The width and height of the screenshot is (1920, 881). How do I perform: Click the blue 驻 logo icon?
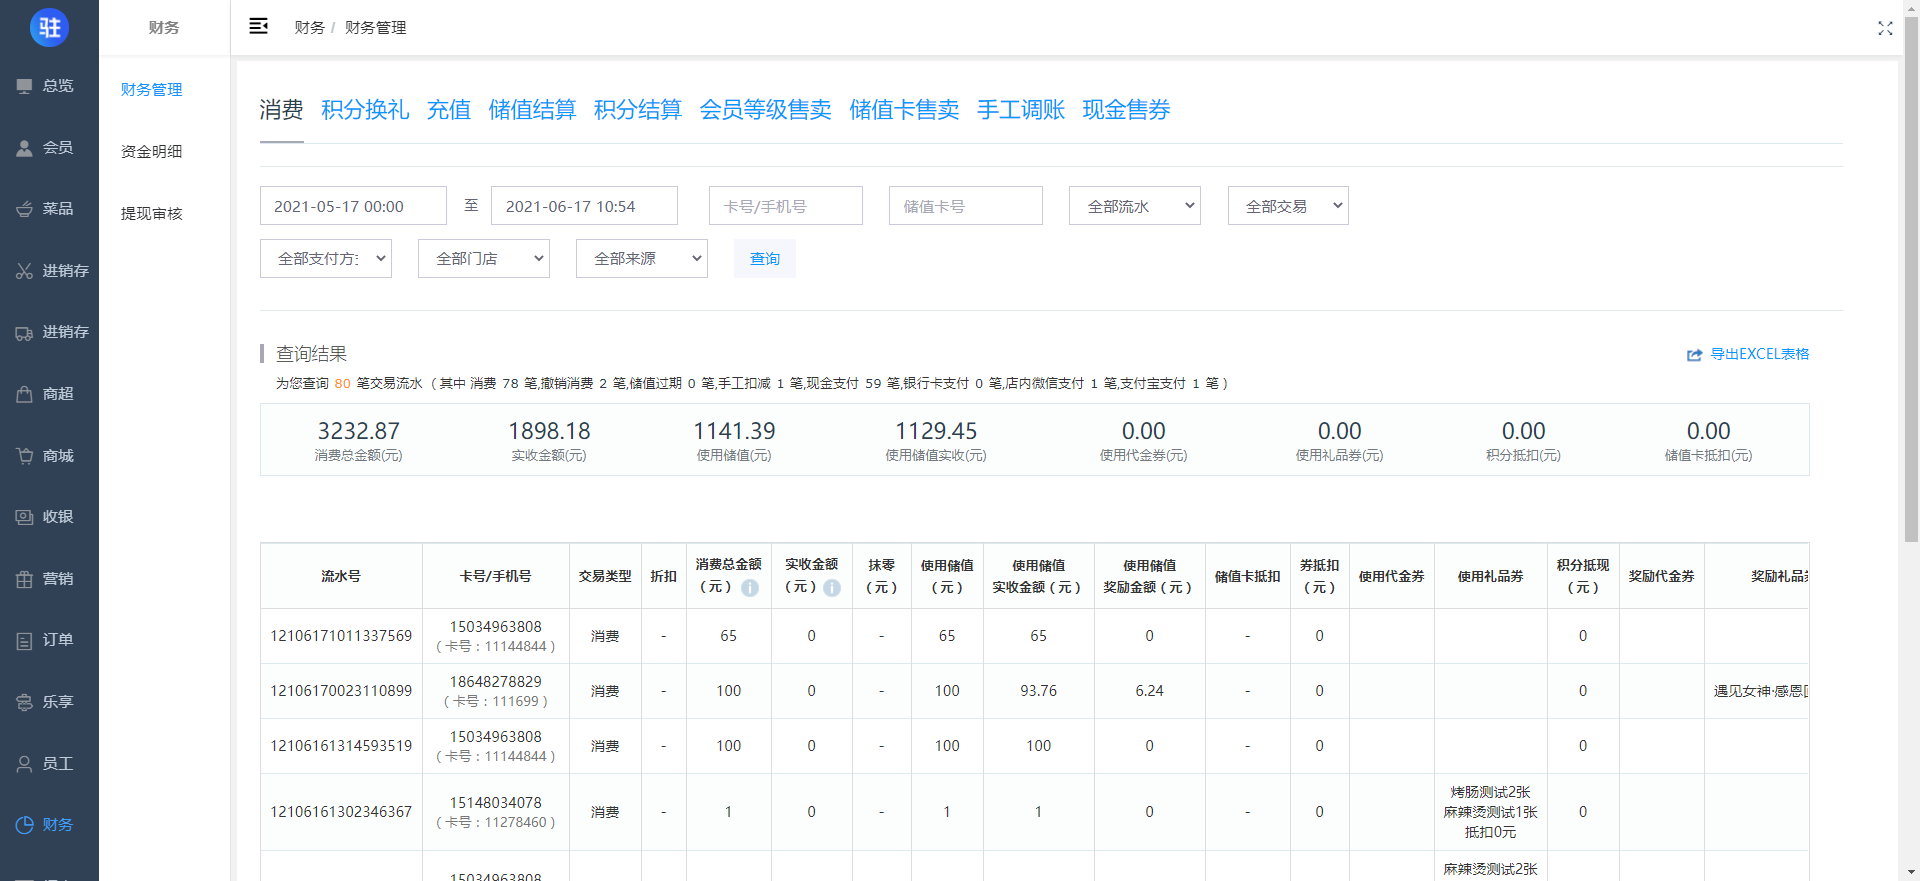pyautogui.click(x=49, y=27)
